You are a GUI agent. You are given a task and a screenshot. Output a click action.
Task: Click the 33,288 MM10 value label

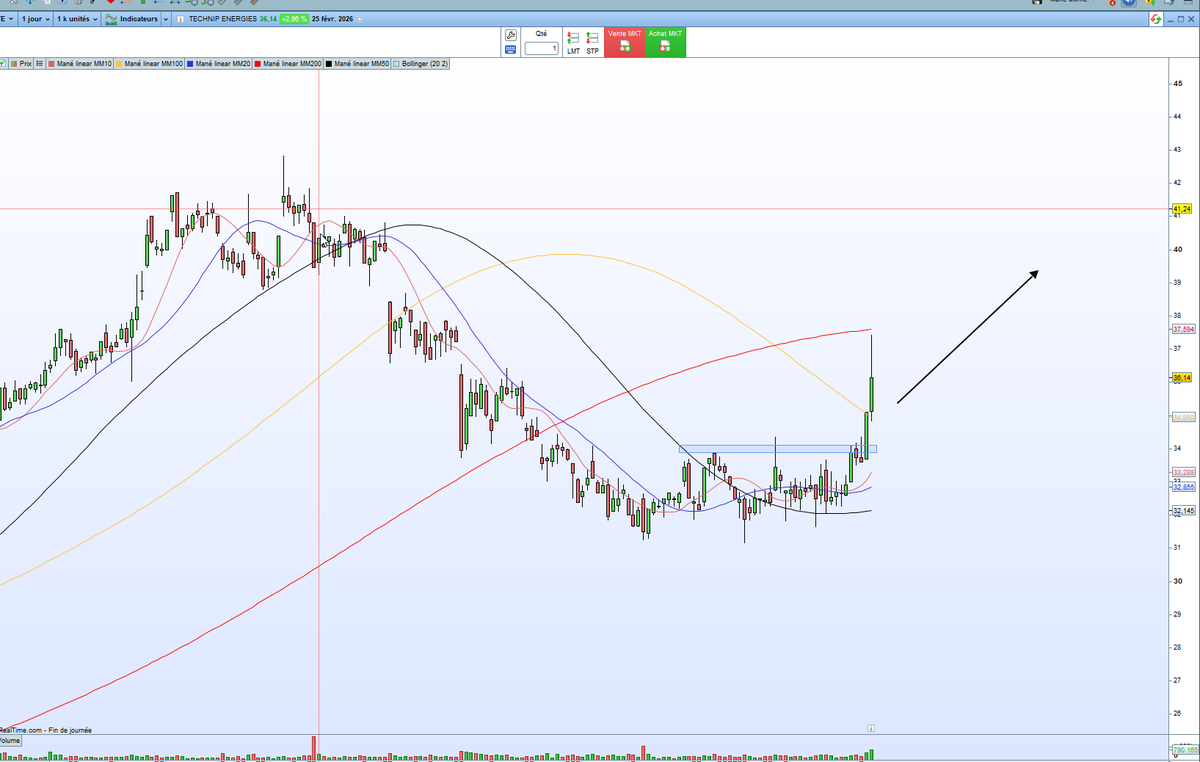tap(1182, 472)
